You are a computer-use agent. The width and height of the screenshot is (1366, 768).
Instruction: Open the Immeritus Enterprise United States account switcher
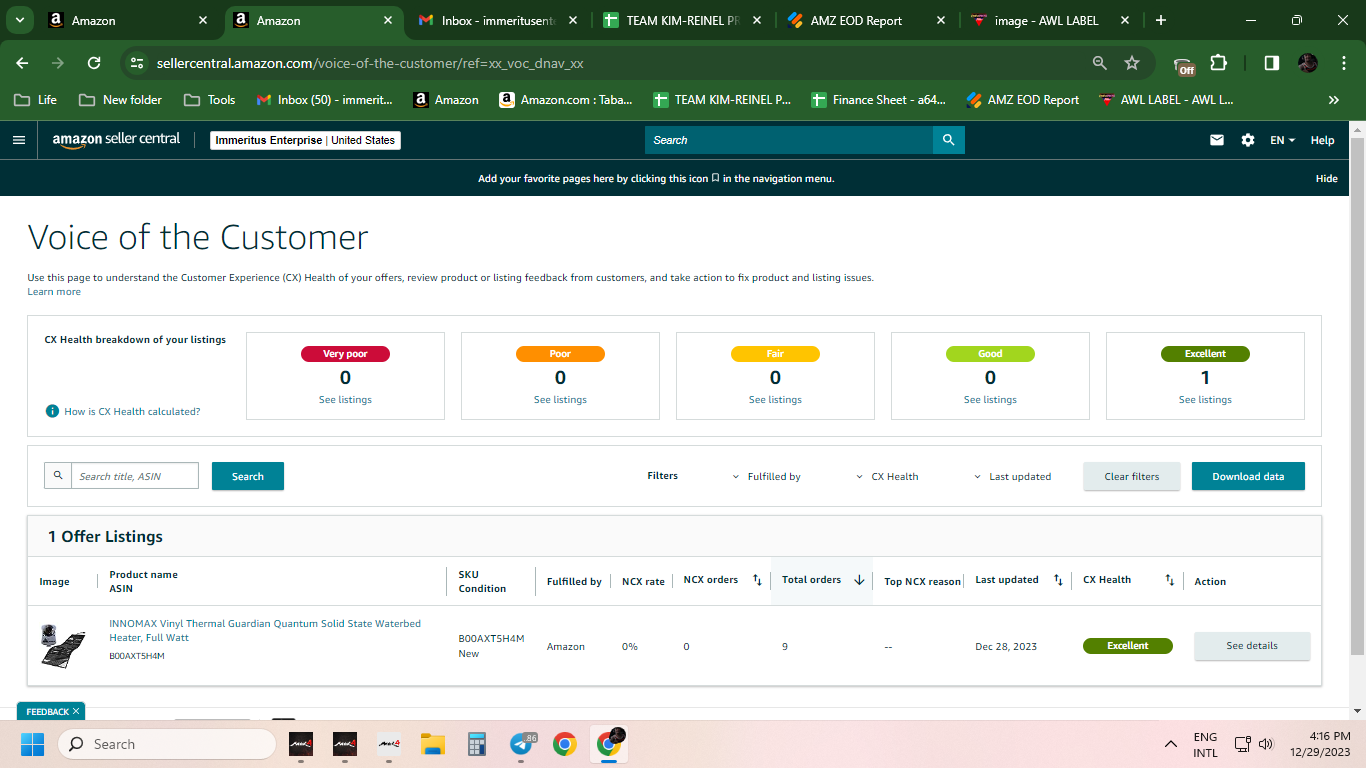(x=306, y=140)
